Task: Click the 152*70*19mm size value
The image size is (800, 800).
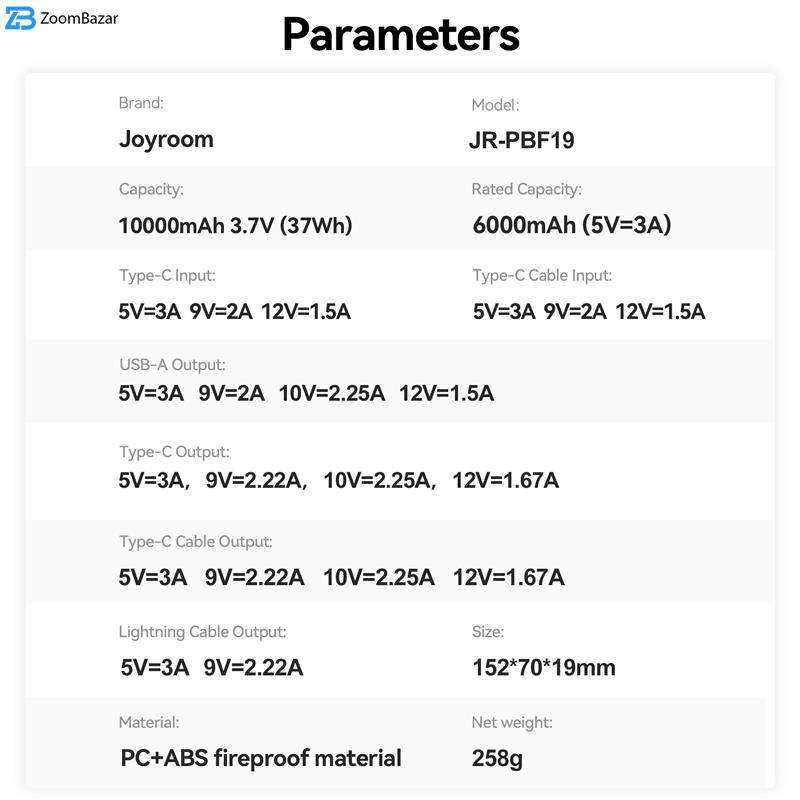Action: [543, 667]
